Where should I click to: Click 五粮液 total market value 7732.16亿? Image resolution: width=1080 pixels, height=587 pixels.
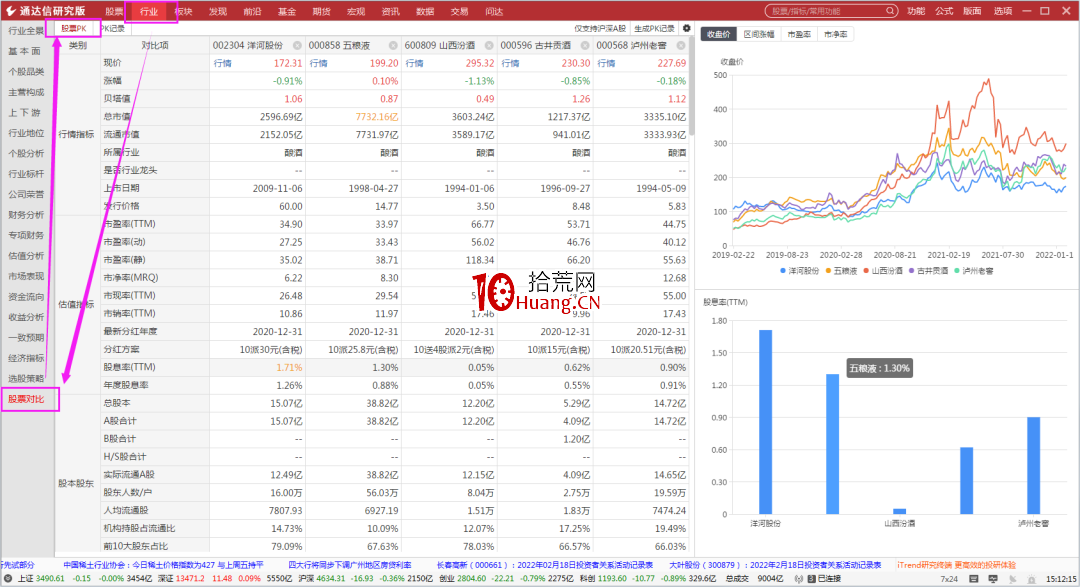click(x=377, y=117)
